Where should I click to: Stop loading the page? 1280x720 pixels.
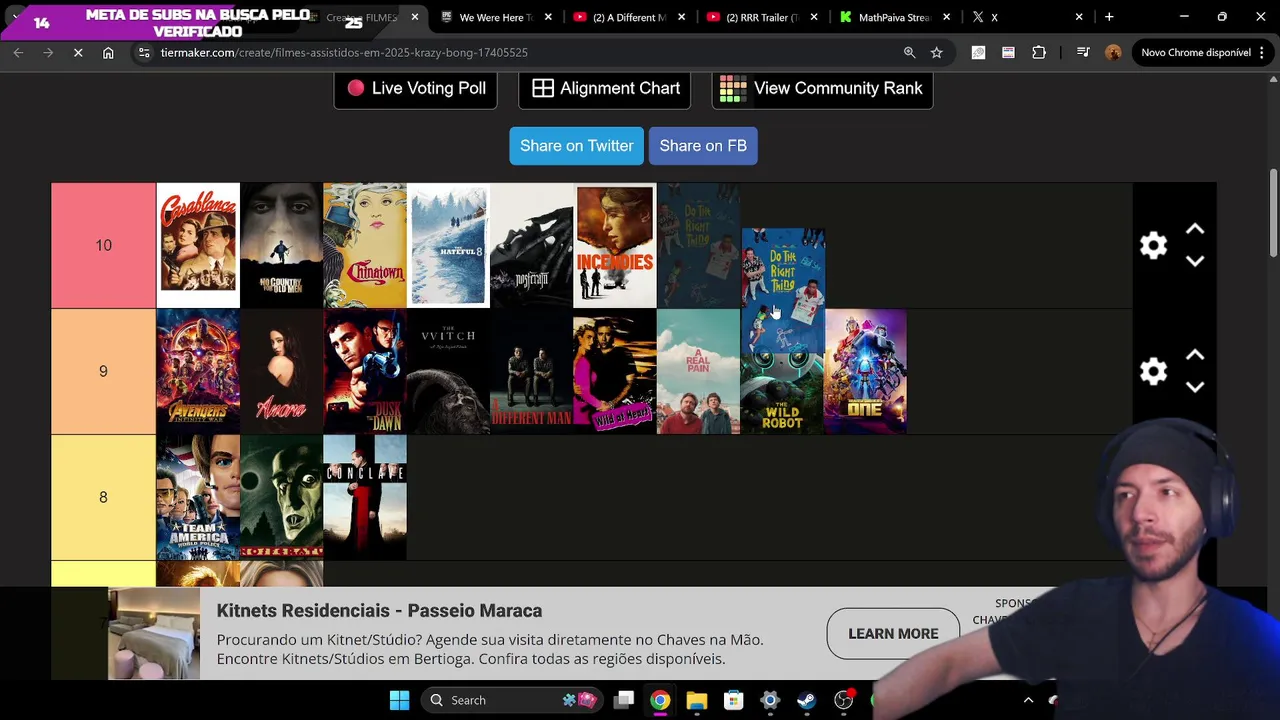point(78,52)
